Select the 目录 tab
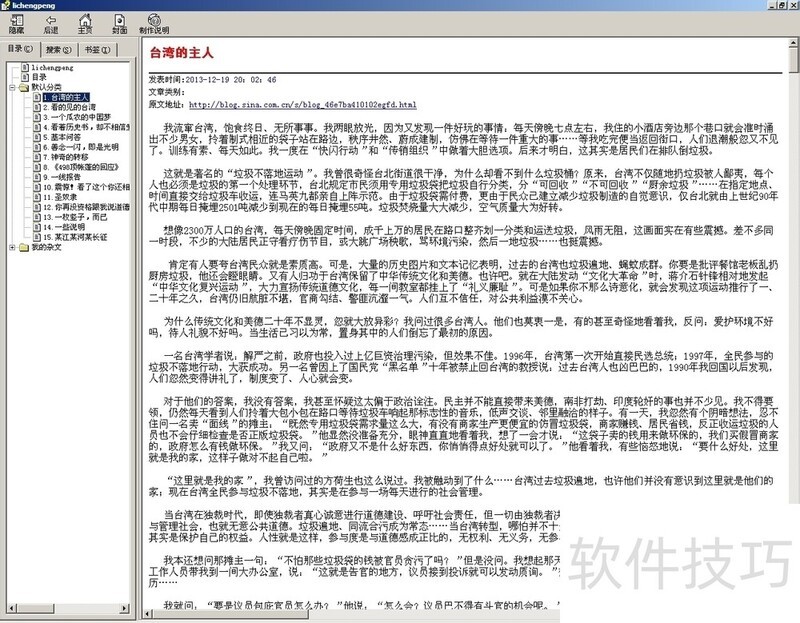800x623 pixels. point(19,48)
